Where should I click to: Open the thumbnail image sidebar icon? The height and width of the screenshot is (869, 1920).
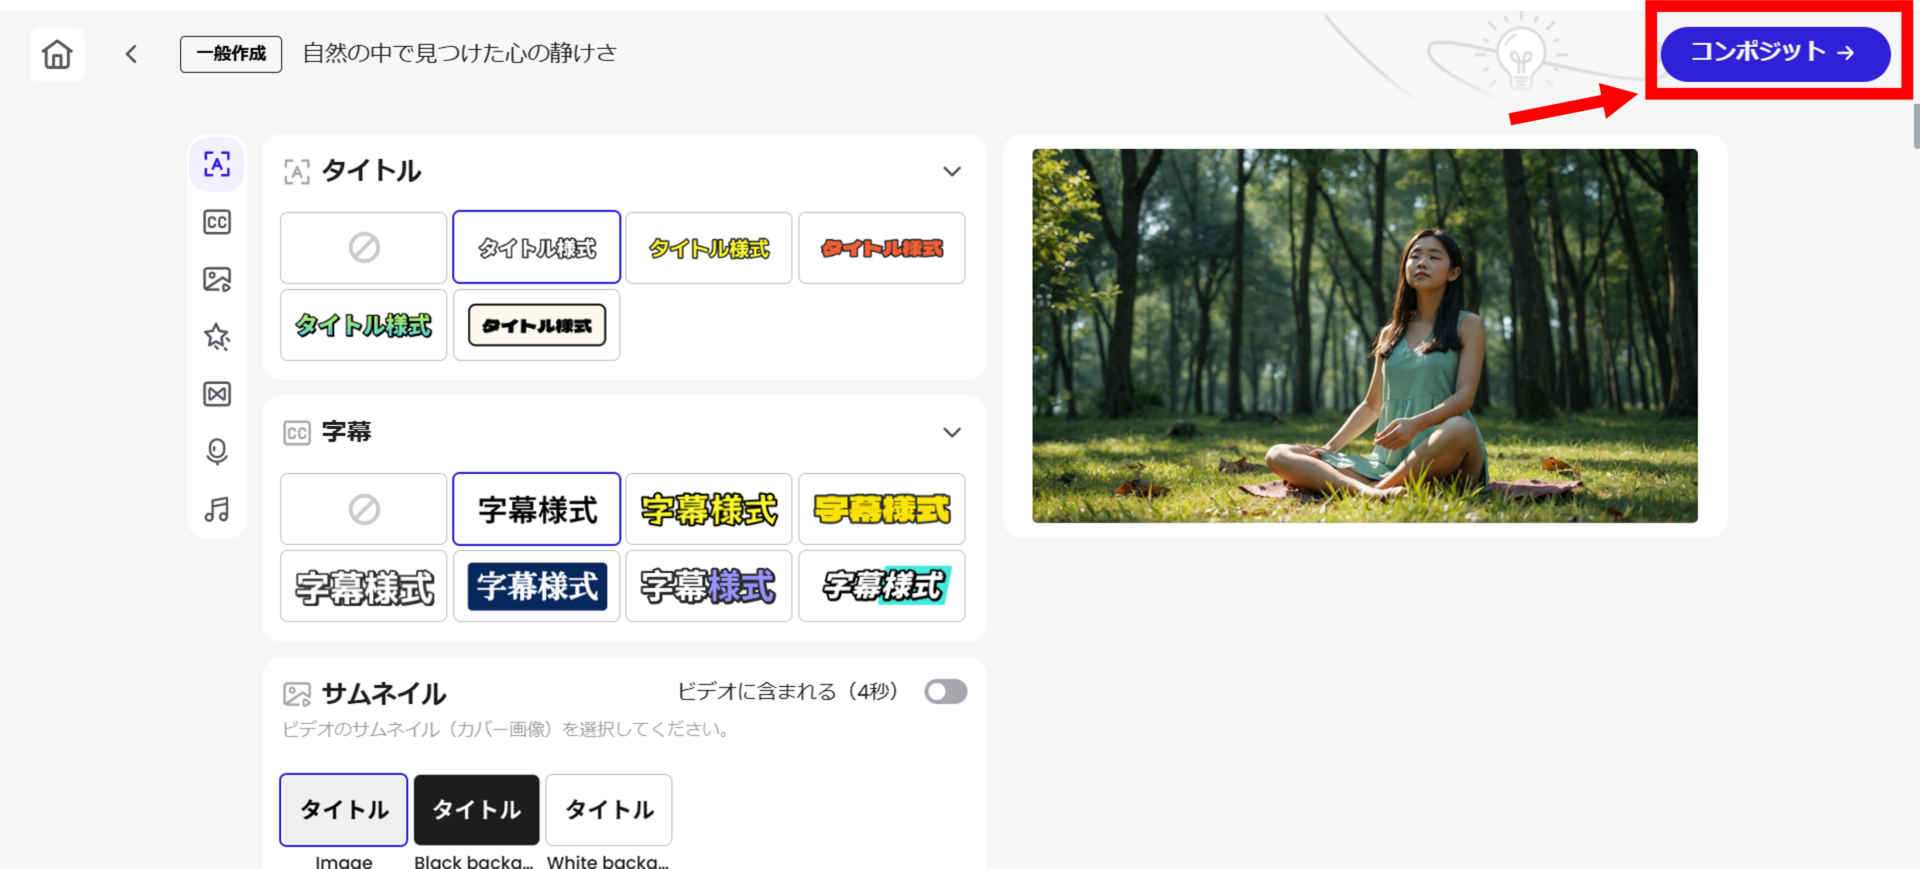click(217, 279)
